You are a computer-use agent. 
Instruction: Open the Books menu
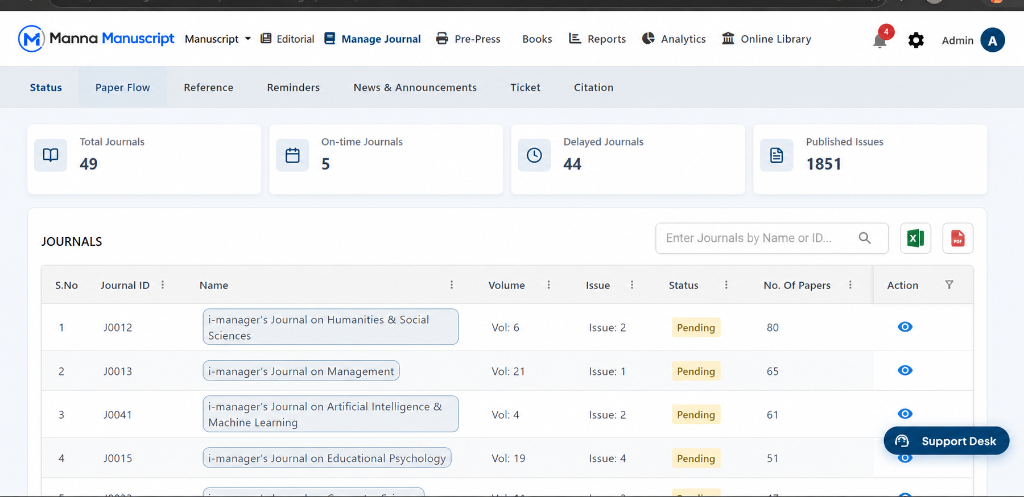click(x=537, y=39)
